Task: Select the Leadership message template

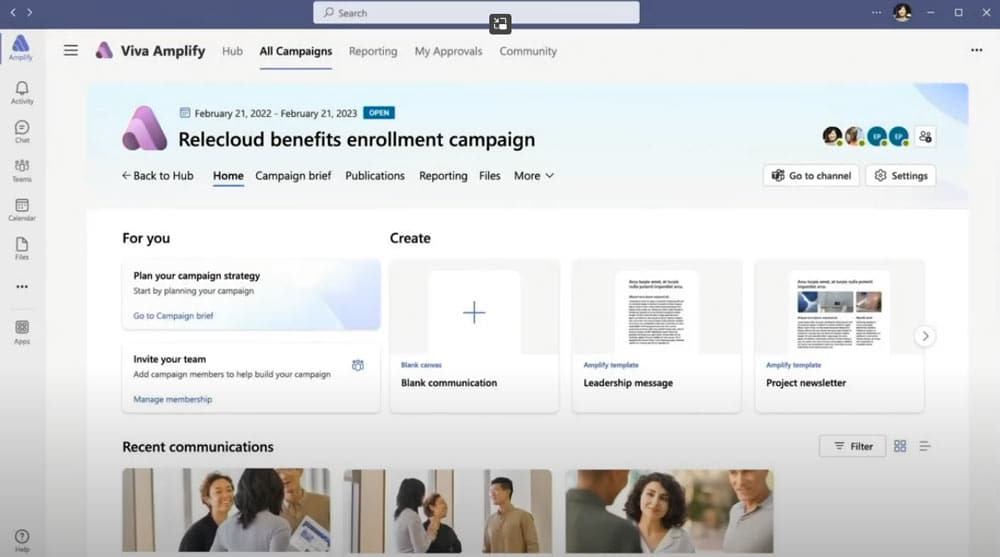Action: click(x=657, y=336)
